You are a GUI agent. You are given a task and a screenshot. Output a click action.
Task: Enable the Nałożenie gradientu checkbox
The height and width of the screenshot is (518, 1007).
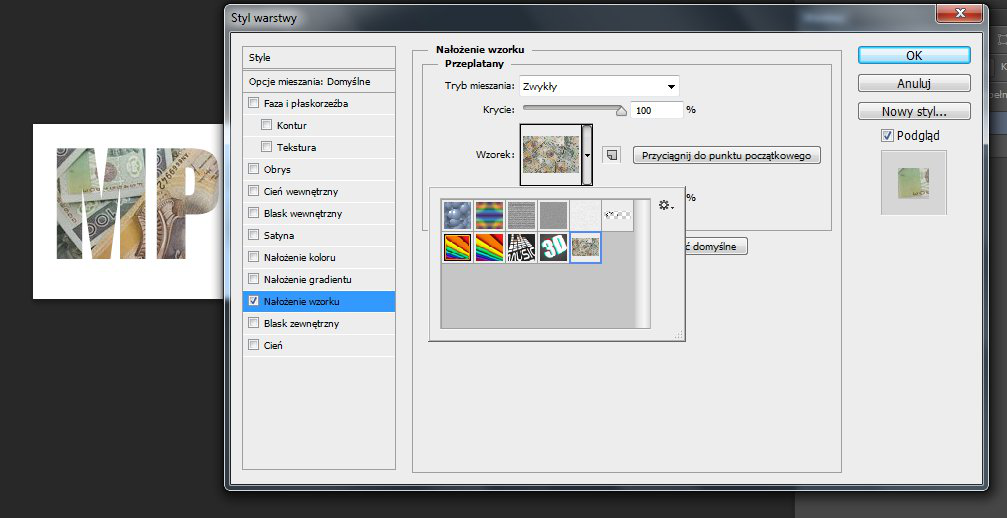pos(253,279)
